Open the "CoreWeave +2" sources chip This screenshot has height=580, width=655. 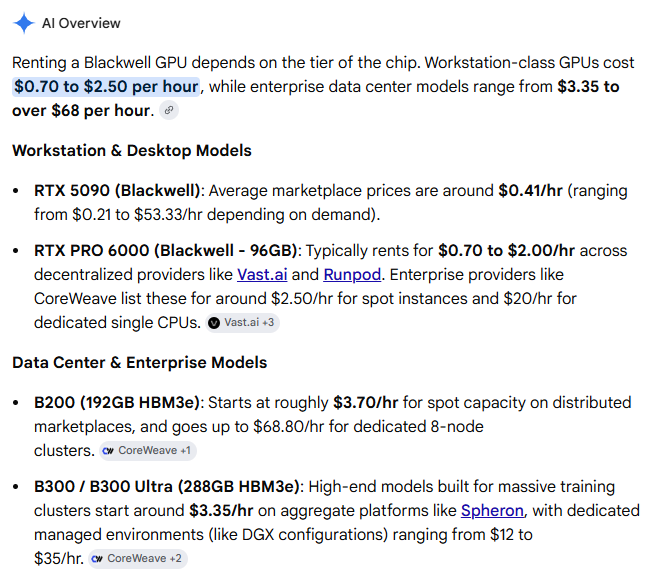(137, 559)
